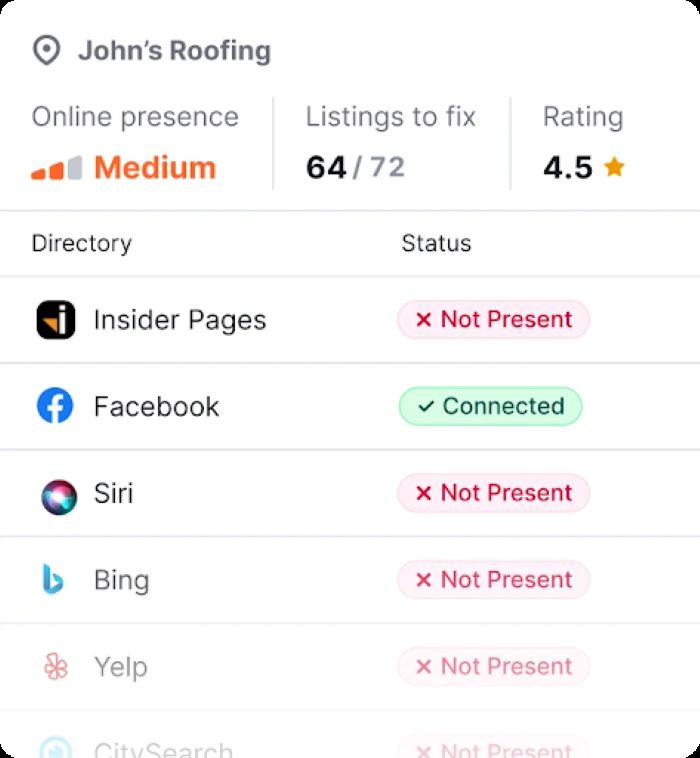Click the Facebook Connected status badge
The height and width of the screenshot is (758, 700).
[490, 406]
